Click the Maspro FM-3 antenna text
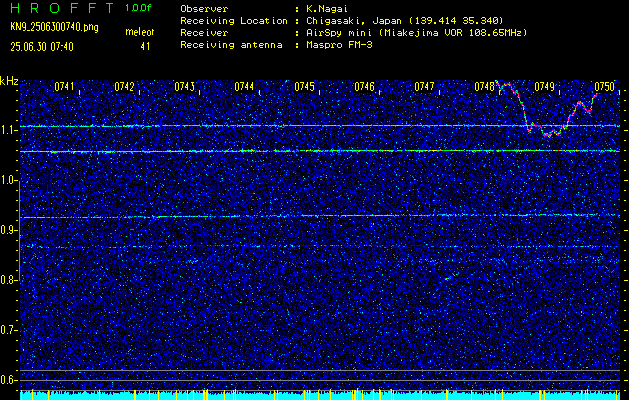The height and width of the screenshot is (400, 629). click(x=337, y=45)
